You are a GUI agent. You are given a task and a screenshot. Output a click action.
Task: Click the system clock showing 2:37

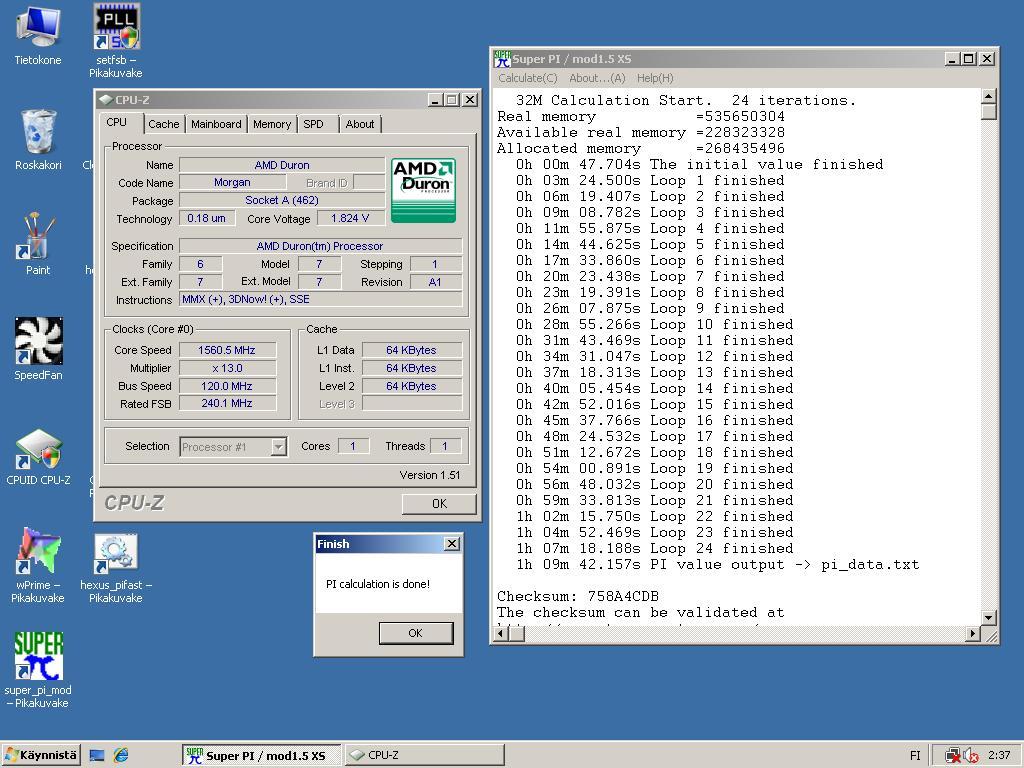(x=999, y=755)
